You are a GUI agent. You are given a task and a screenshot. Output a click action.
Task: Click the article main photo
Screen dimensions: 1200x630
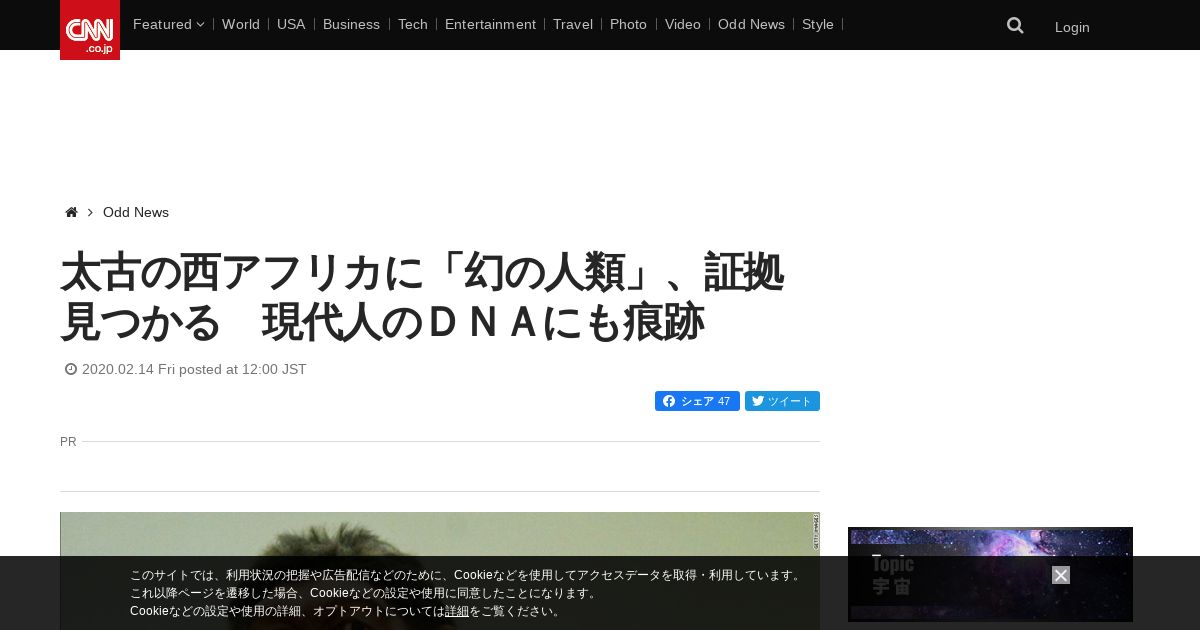coord(440,571)
